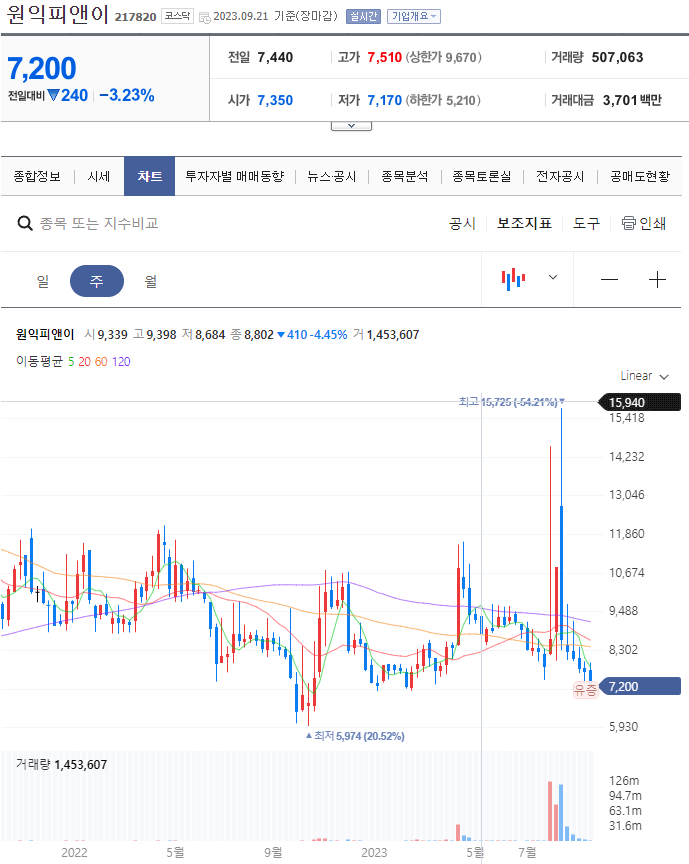Open the 투자자별 매매동향 tab
The height and width of the screenshot is (864, 689).
point(235,176)
